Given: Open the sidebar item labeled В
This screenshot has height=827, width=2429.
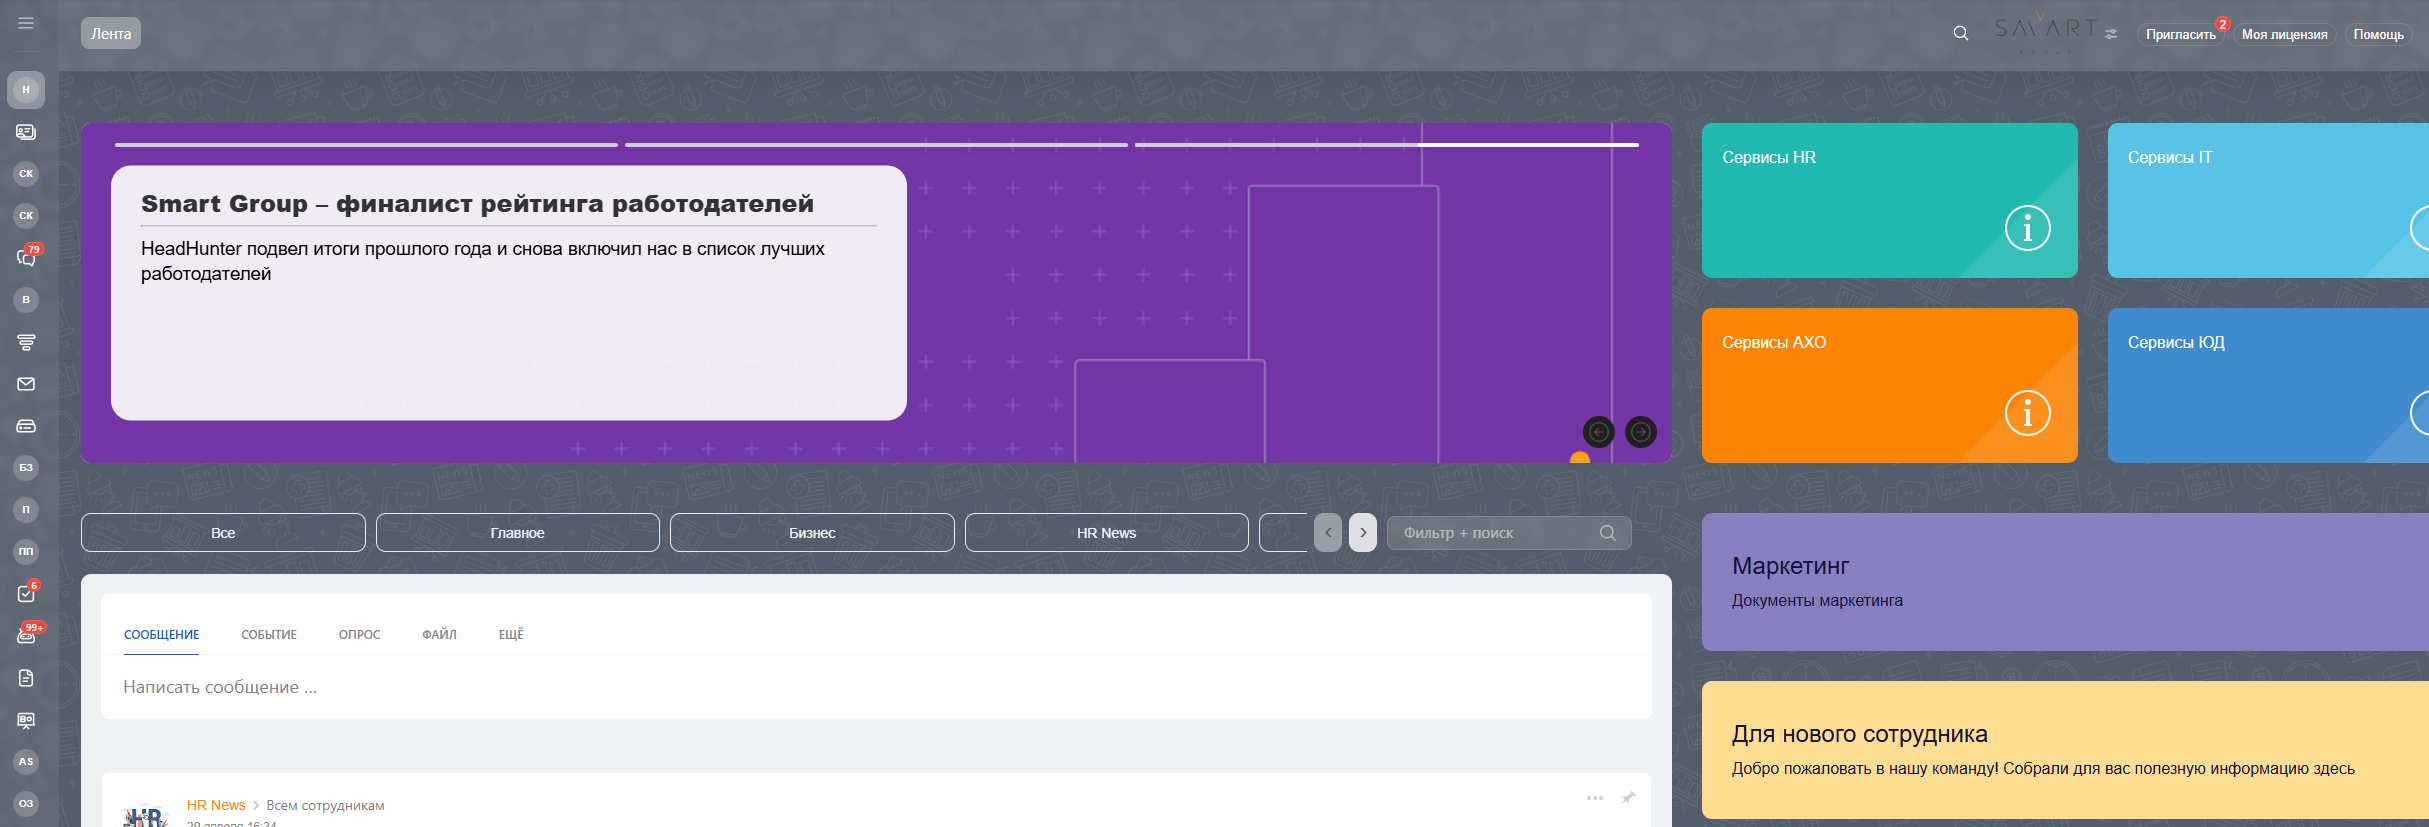Looking at the screenshot, I should (26, 300).
